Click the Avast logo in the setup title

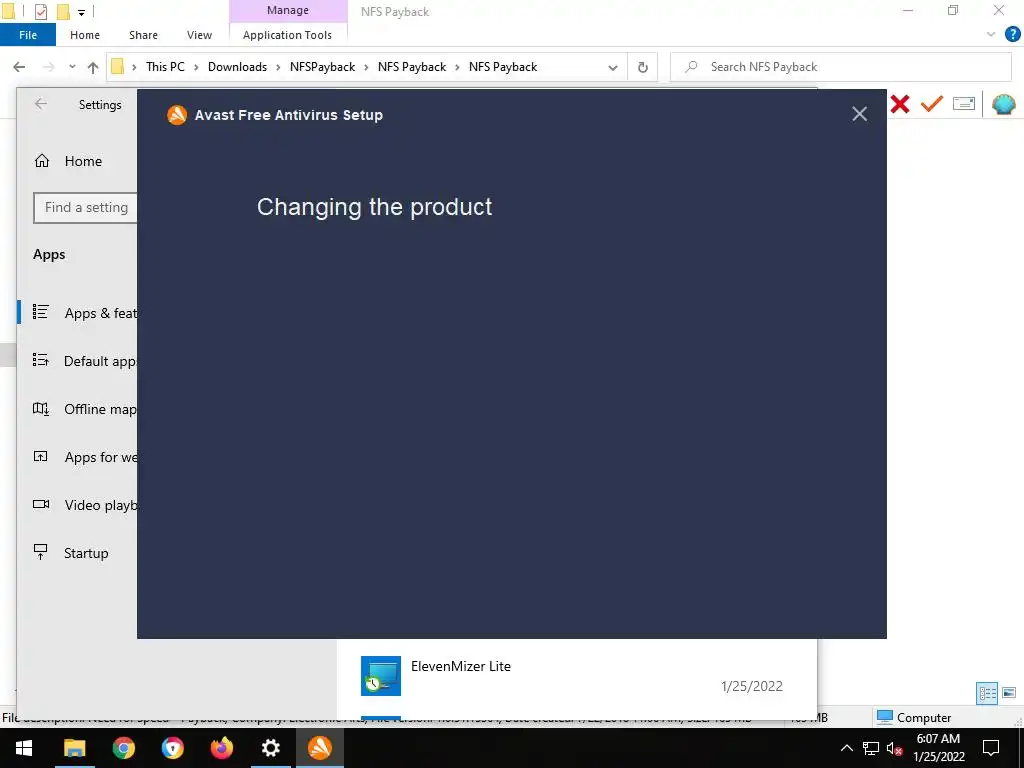pyautogui.click(x=177, y=115)
